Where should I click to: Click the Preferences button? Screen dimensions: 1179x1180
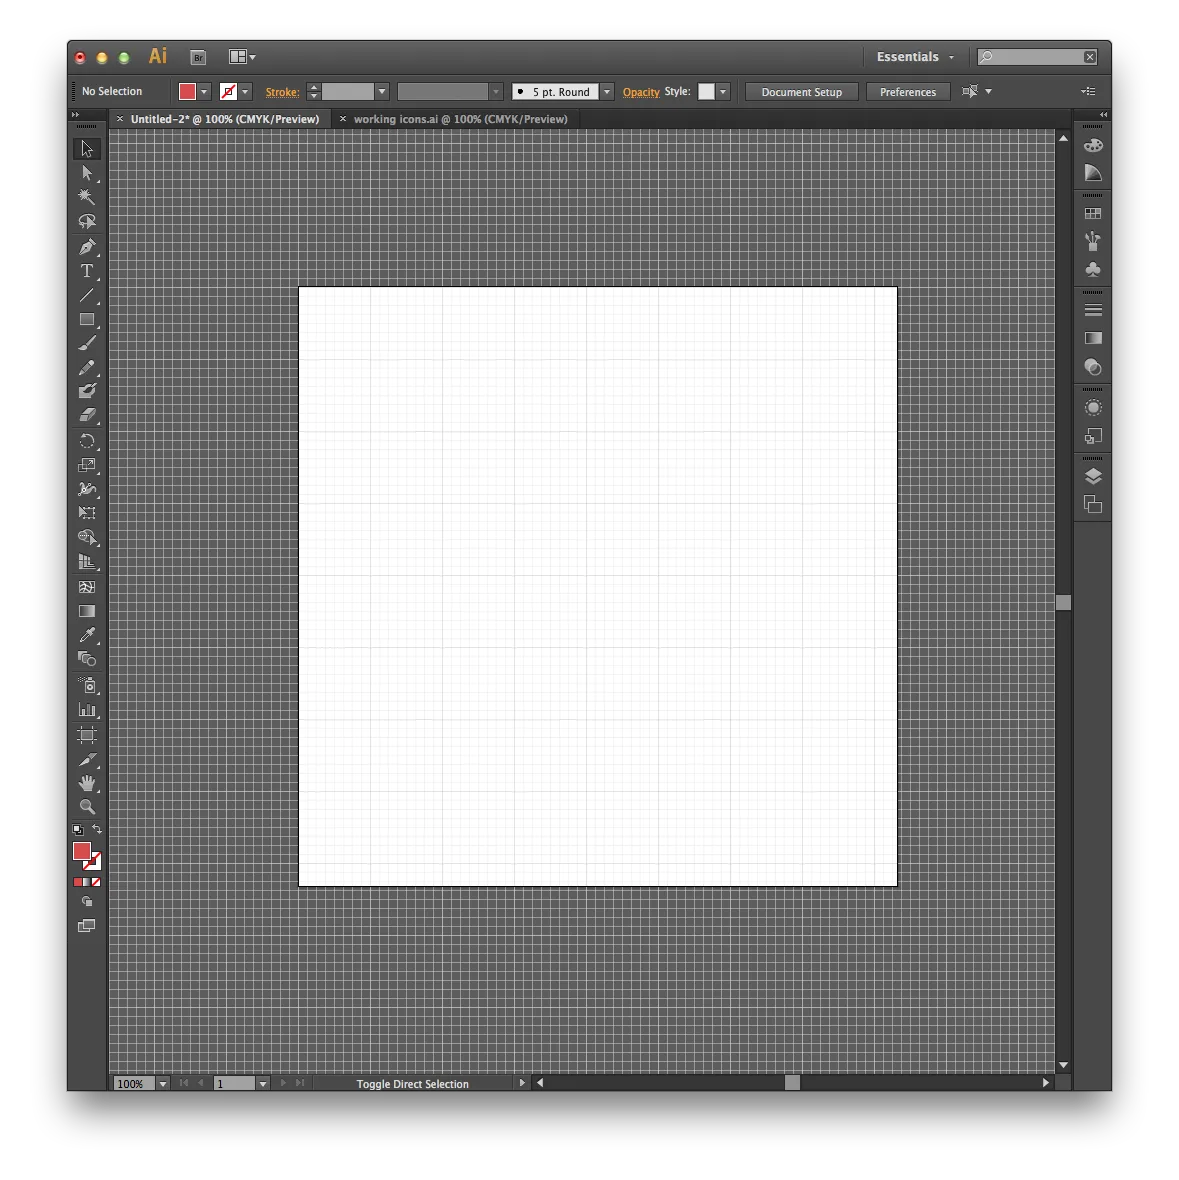[907, 92]
